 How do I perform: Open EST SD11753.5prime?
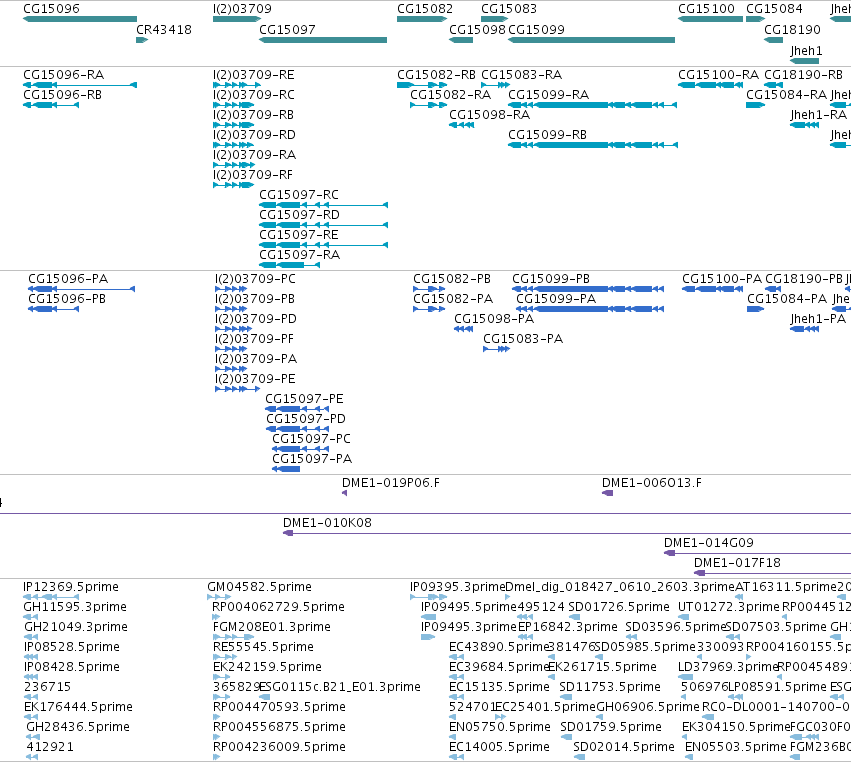pyautogui.click(x=610, y=687)
